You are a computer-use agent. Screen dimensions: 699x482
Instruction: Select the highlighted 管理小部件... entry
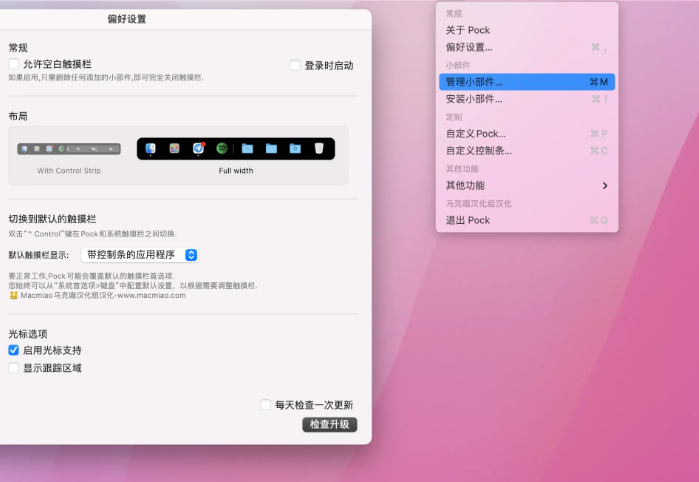(x=527, y=82)
